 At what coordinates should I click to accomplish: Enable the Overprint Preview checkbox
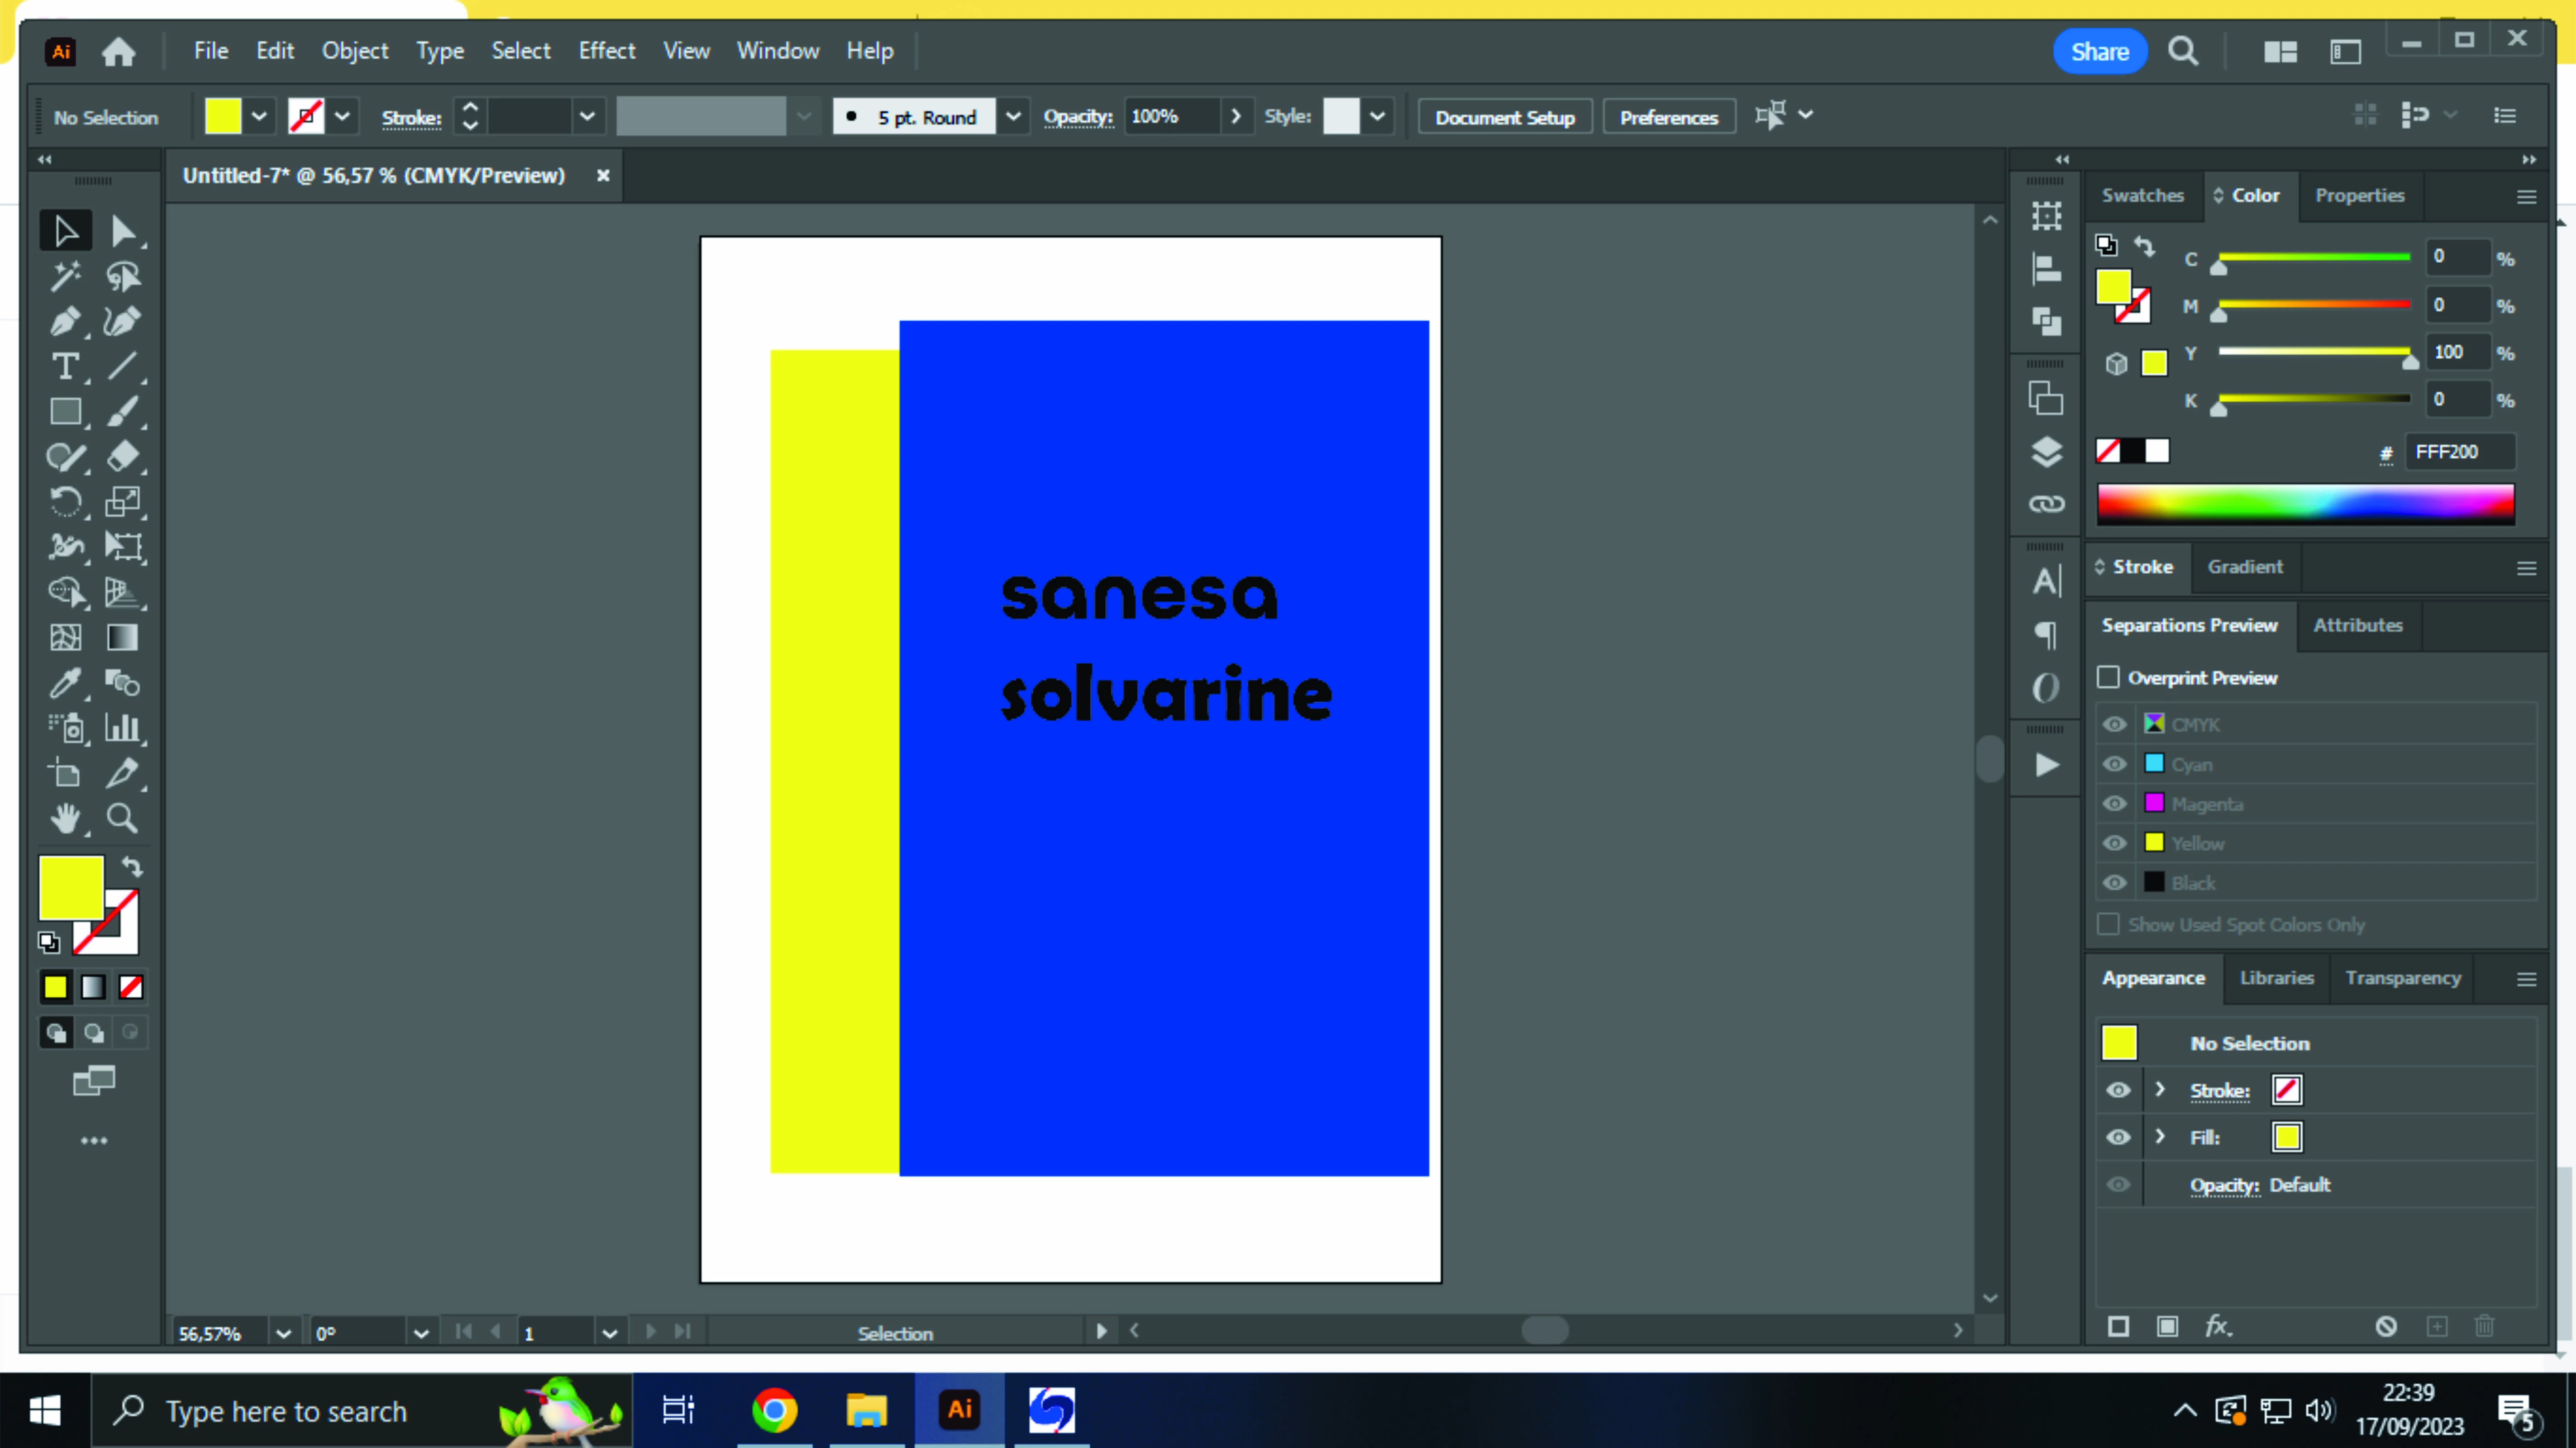(x=2108, y=677)
